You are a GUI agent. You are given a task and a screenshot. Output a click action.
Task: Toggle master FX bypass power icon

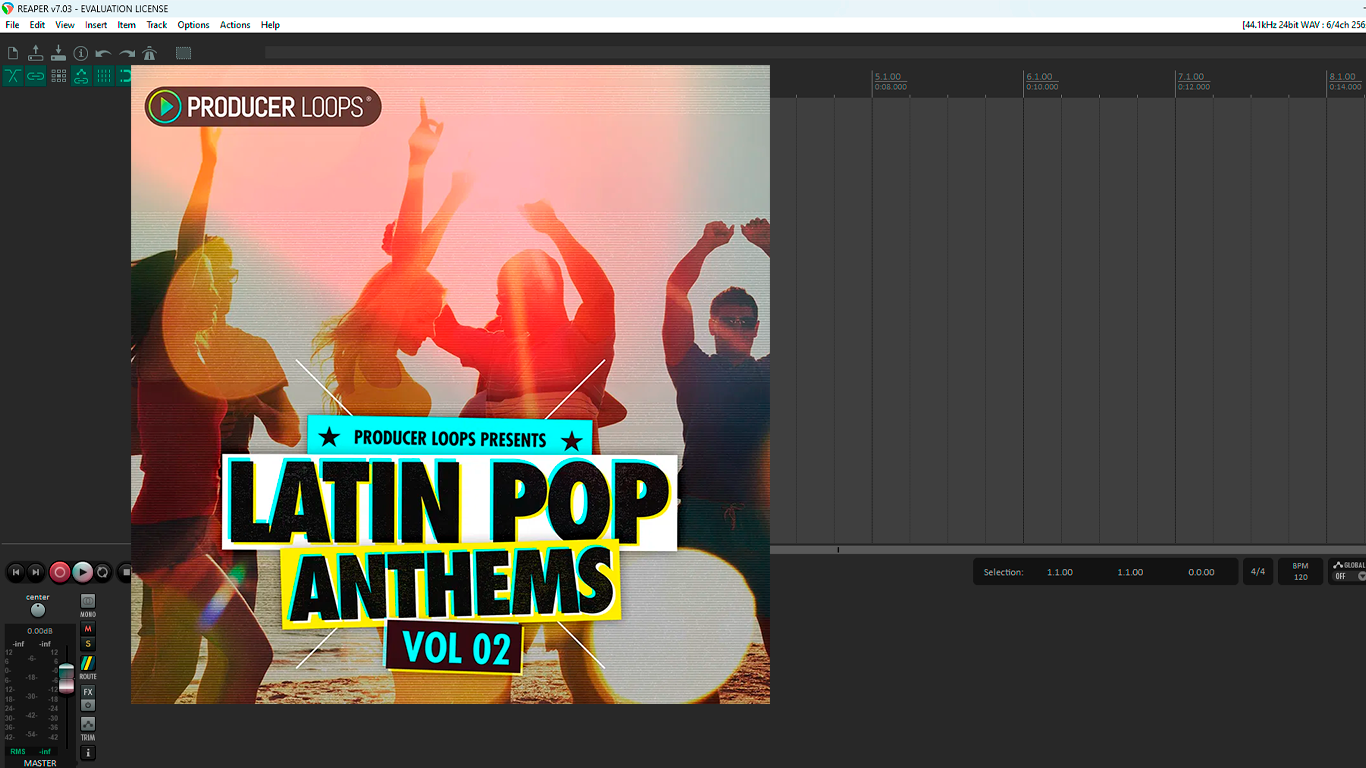click(x=88, y=705)
